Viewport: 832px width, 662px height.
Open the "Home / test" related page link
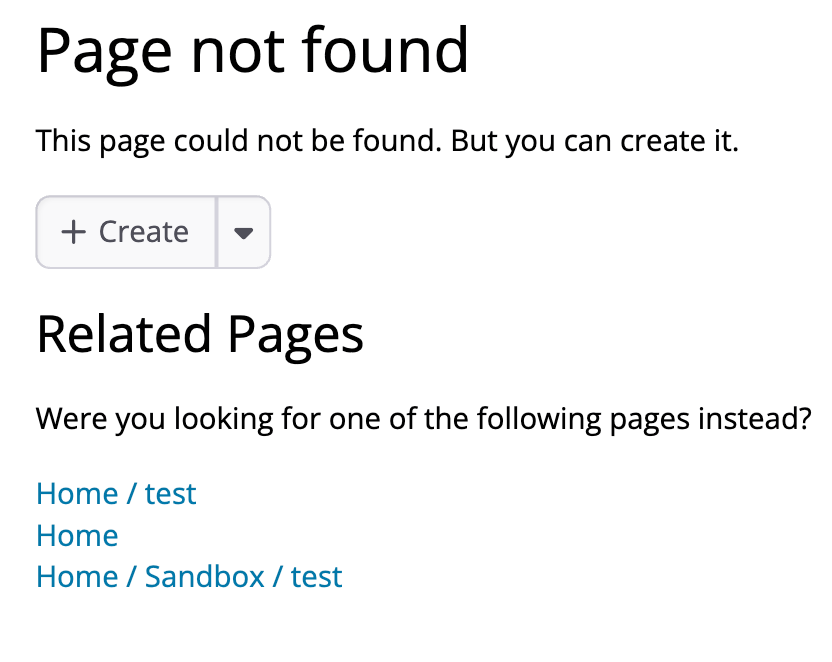[x=116, y=494]
